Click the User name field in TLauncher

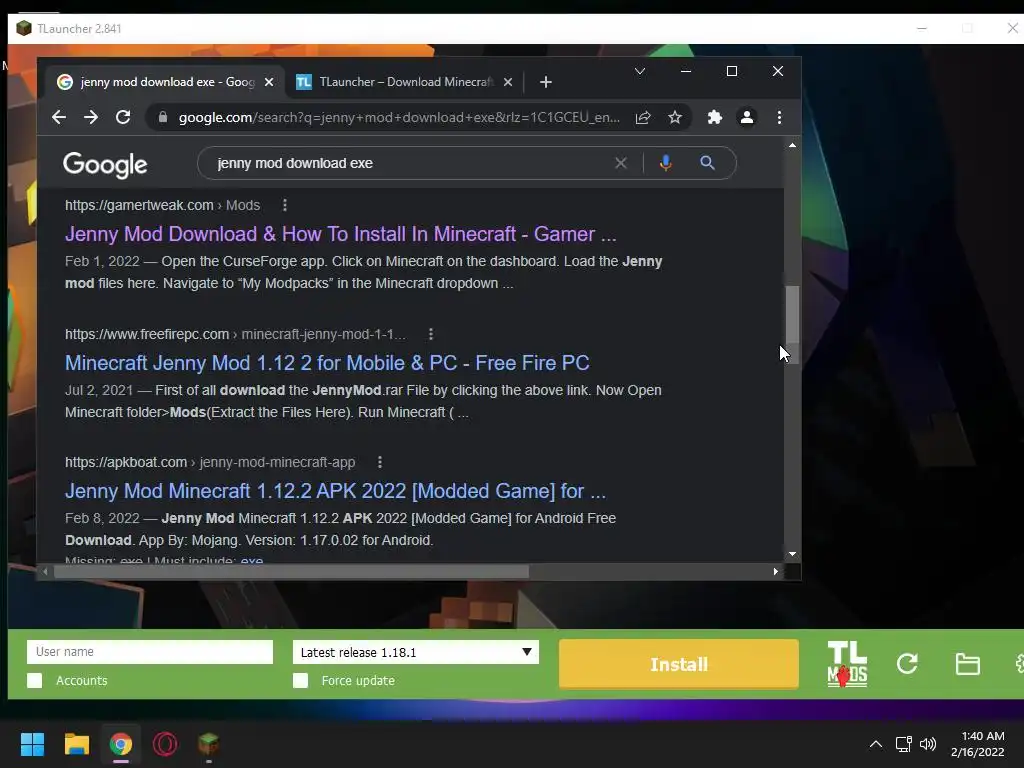[x=150, y=652]
